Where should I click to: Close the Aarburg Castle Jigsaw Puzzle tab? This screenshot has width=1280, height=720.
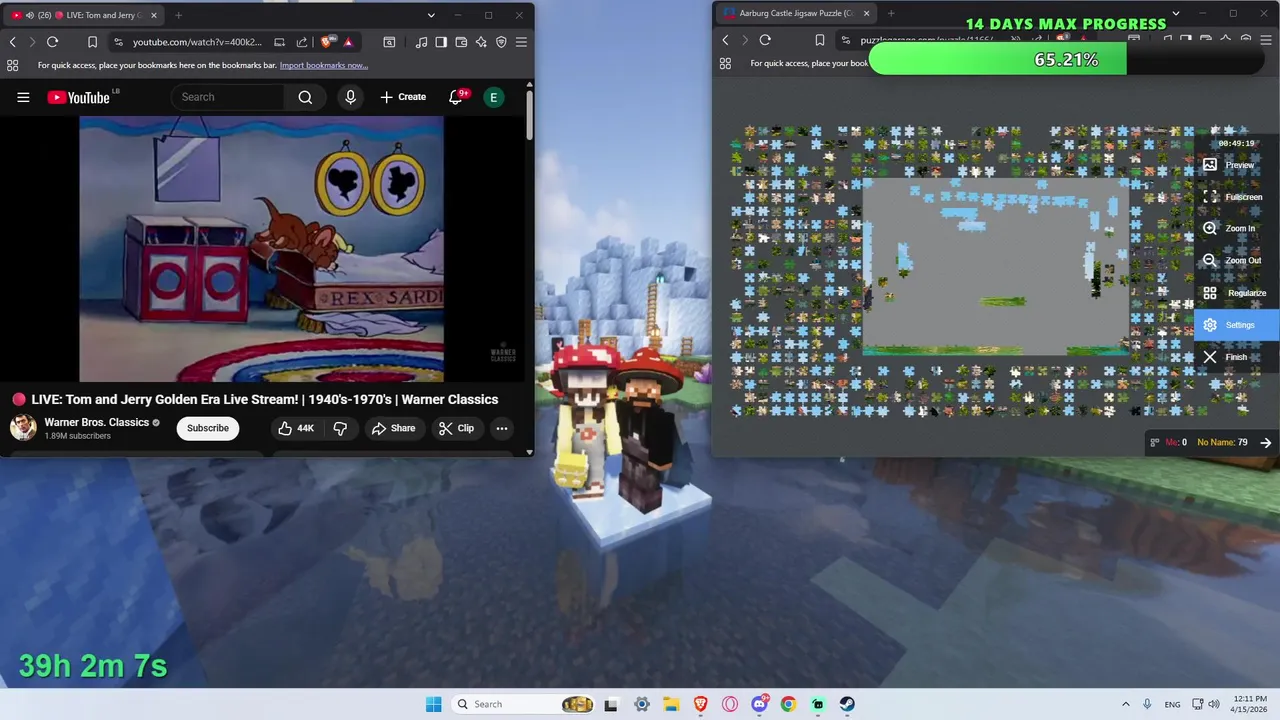click(867, 13)
